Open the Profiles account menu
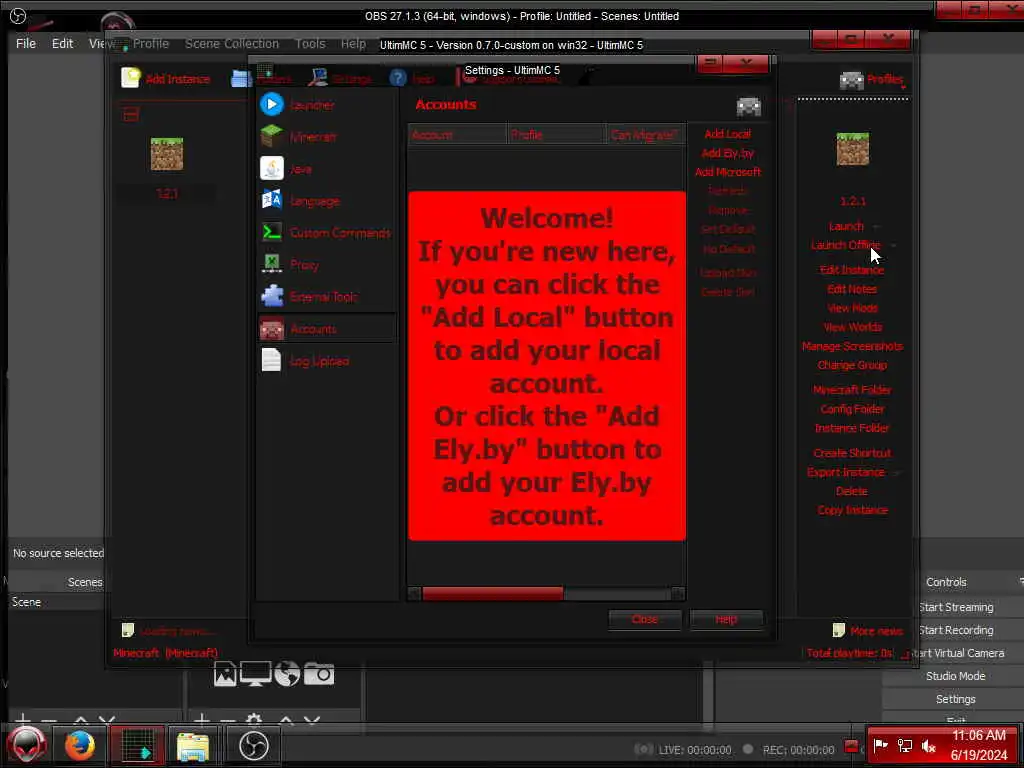 (872, 80)
